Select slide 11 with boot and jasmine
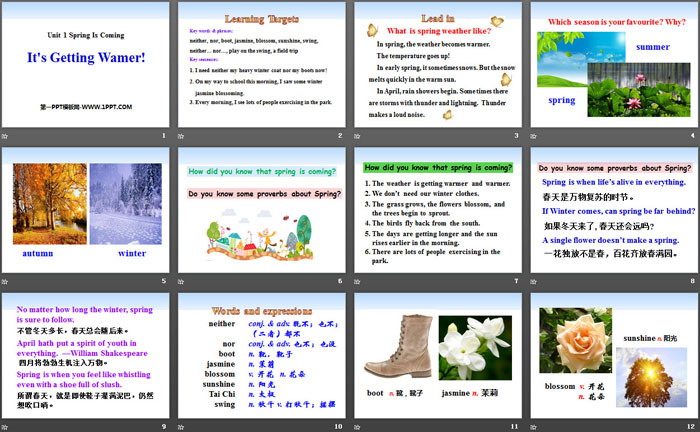The width and height of the screenshot is (700, 432). point(438,356)
